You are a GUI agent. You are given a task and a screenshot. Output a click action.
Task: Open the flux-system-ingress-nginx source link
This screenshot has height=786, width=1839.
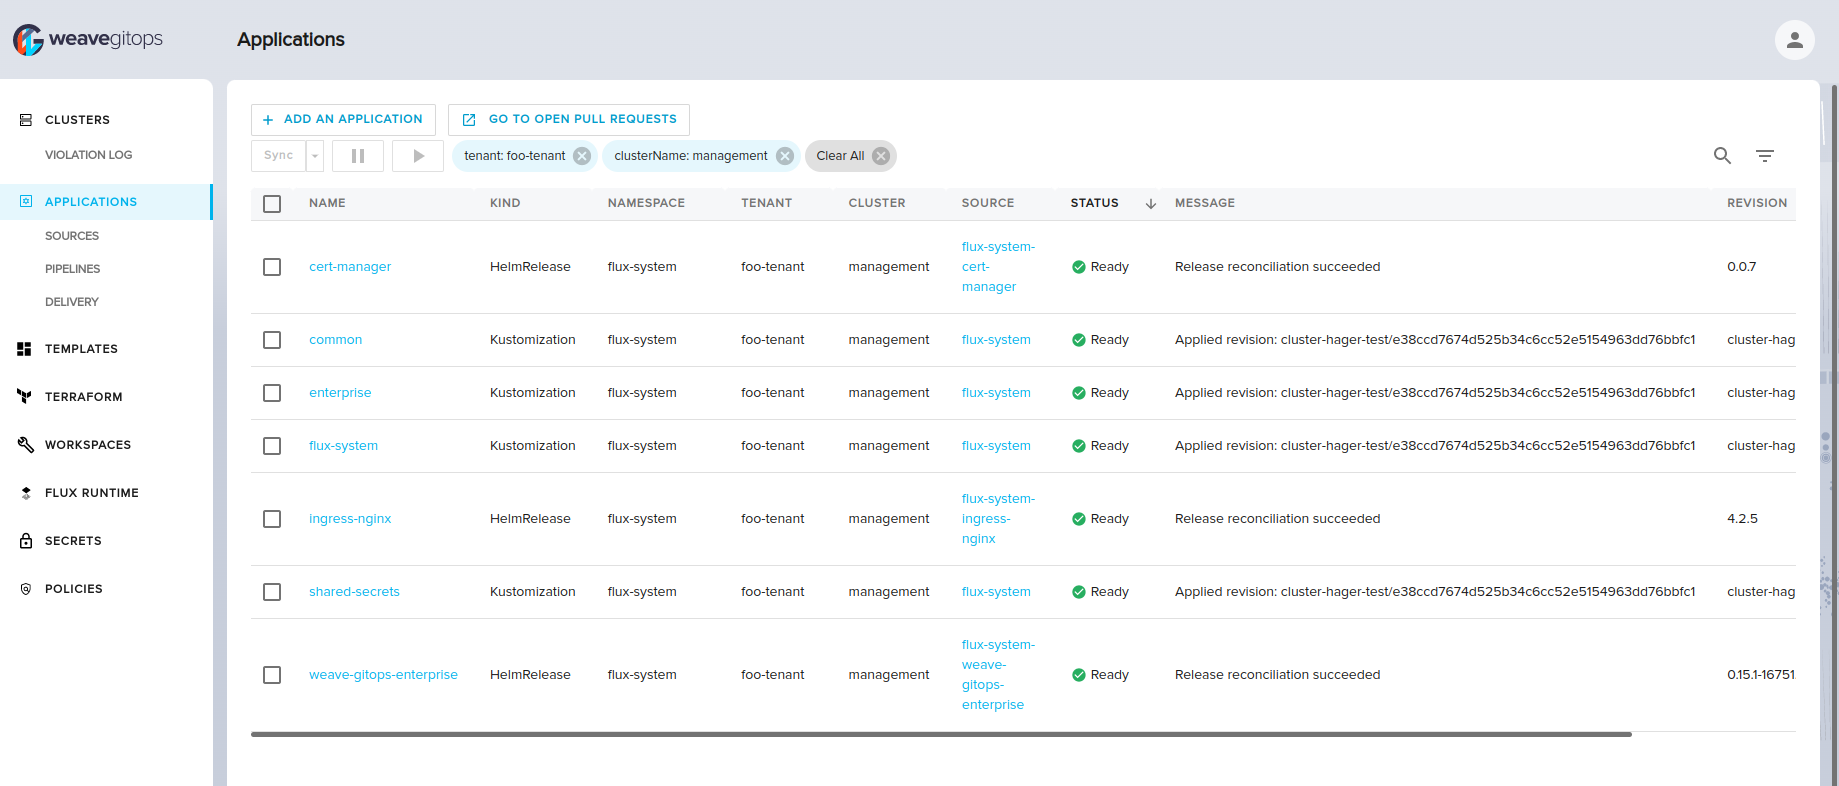pyautogui.click(x=998, y=519)
